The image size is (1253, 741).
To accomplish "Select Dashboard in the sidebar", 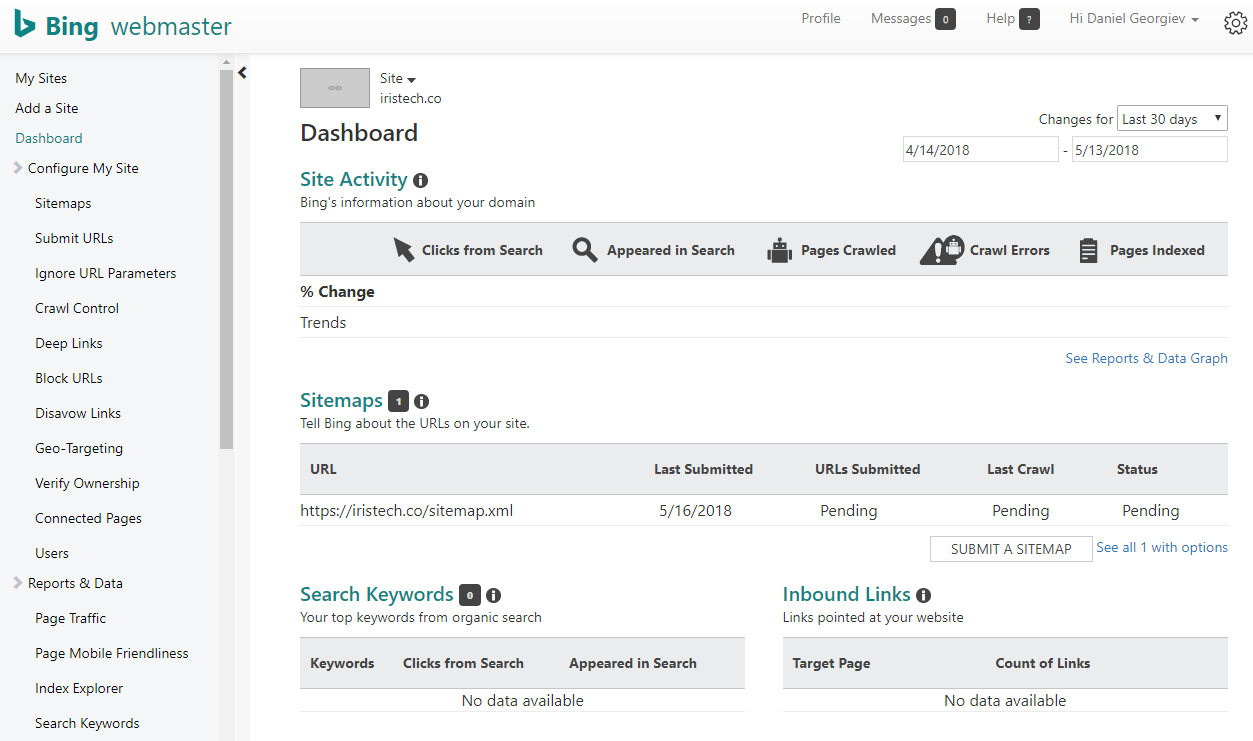I will coord(49,138).
